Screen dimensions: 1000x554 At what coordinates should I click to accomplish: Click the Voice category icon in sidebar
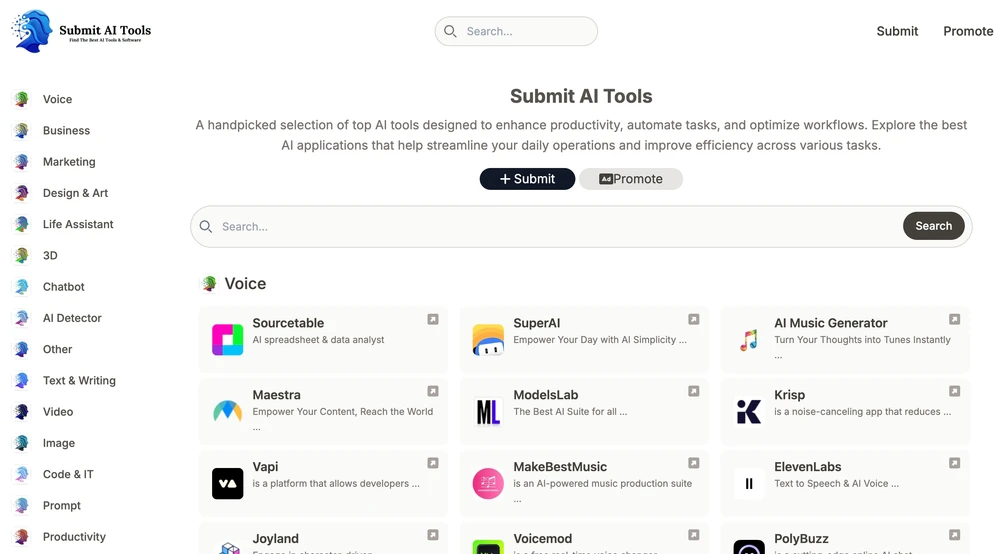[x=22, y=99]
